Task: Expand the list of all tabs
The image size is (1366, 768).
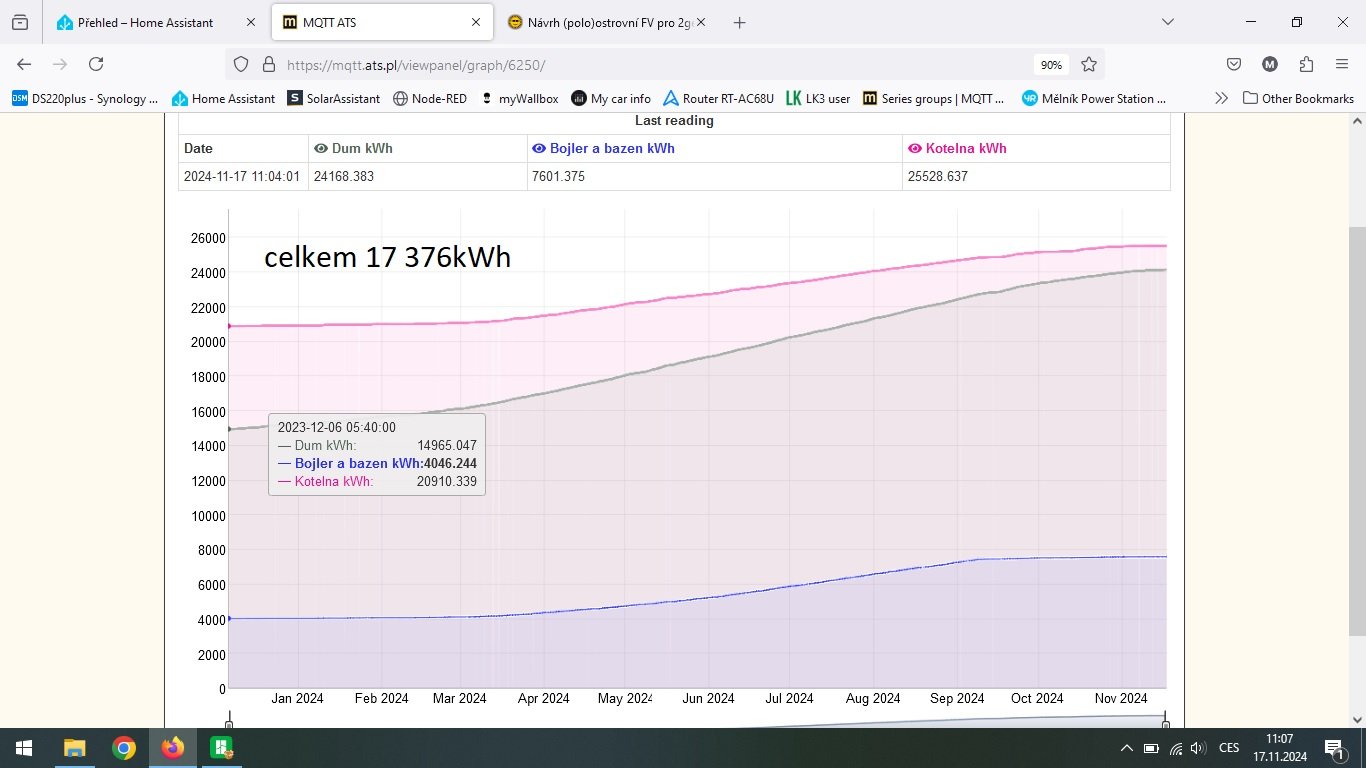Action: 1167,22
